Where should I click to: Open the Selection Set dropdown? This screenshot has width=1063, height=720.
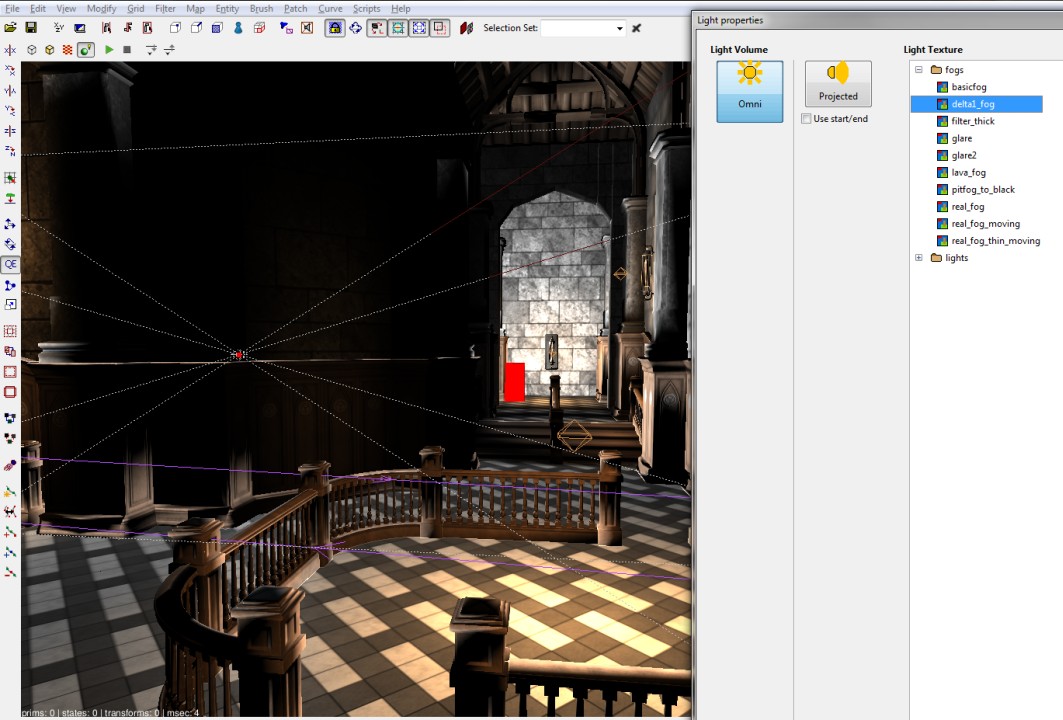(x=620, y=28)
